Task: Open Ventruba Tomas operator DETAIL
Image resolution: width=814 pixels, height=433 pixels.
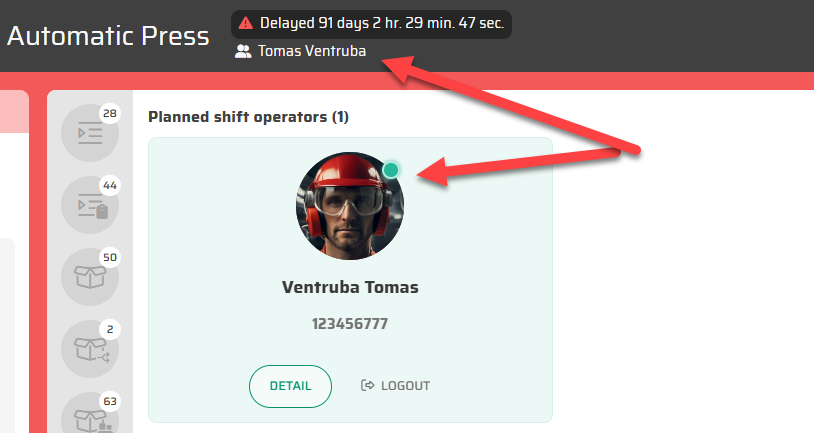Action: [x=290, y=386]
